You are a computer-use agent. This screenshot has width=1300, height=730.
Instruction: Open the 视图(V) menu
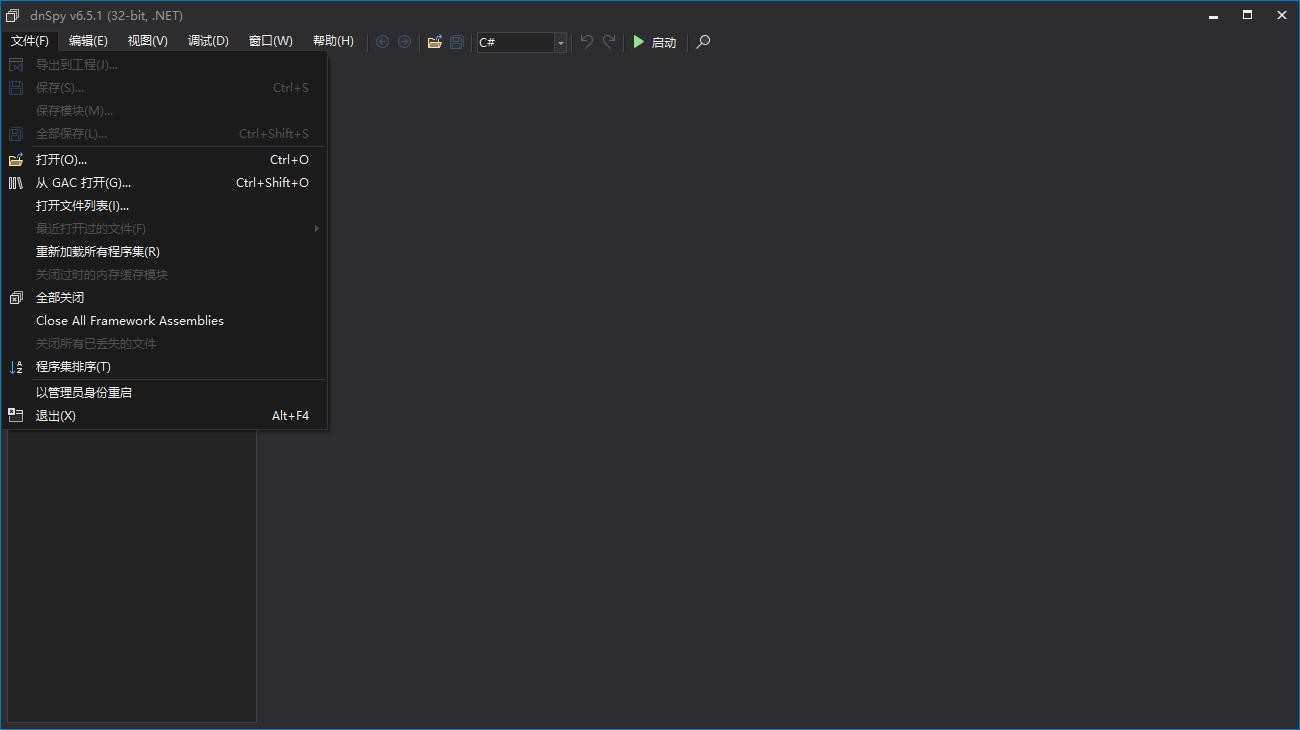pos(148,41)
